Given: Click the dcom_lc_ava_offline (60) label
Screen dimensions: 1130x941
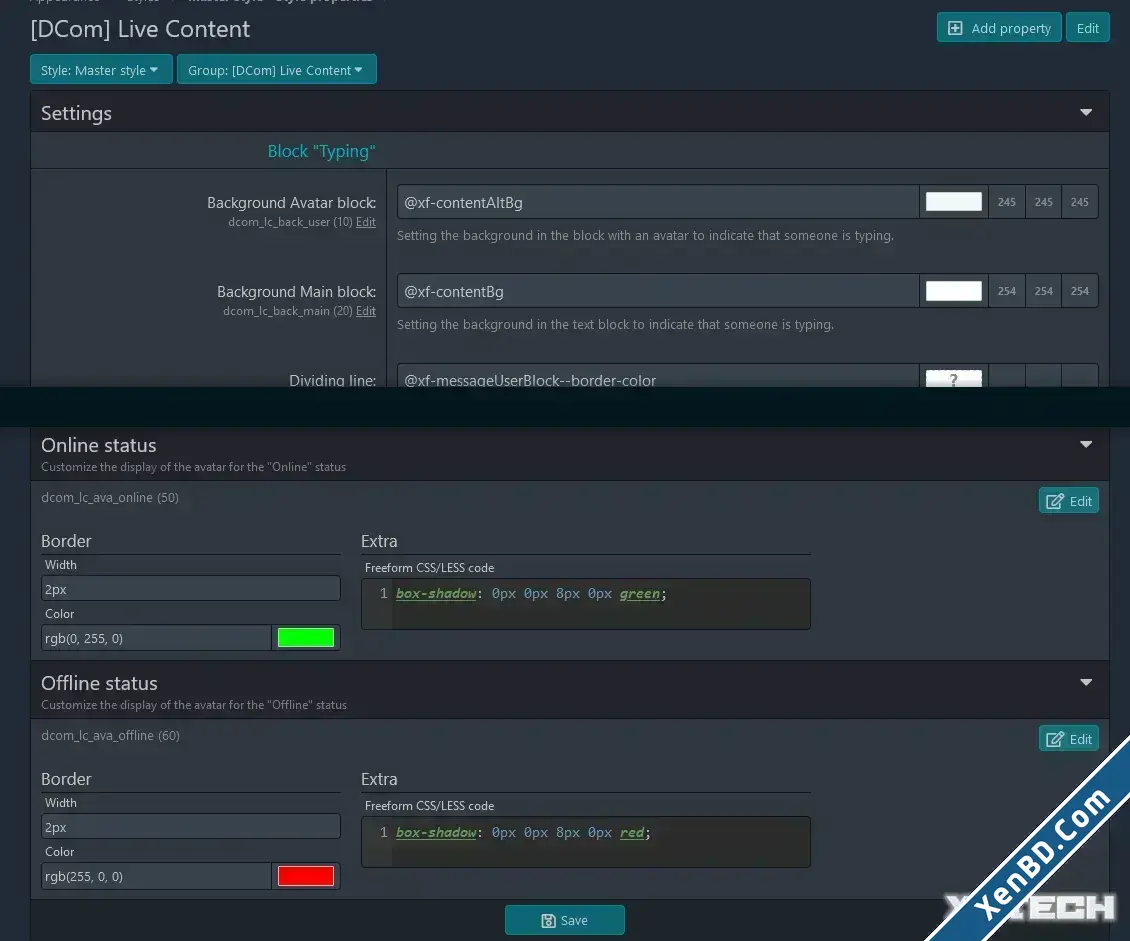Looking at the screenshot, I should (x=110, y=735).
